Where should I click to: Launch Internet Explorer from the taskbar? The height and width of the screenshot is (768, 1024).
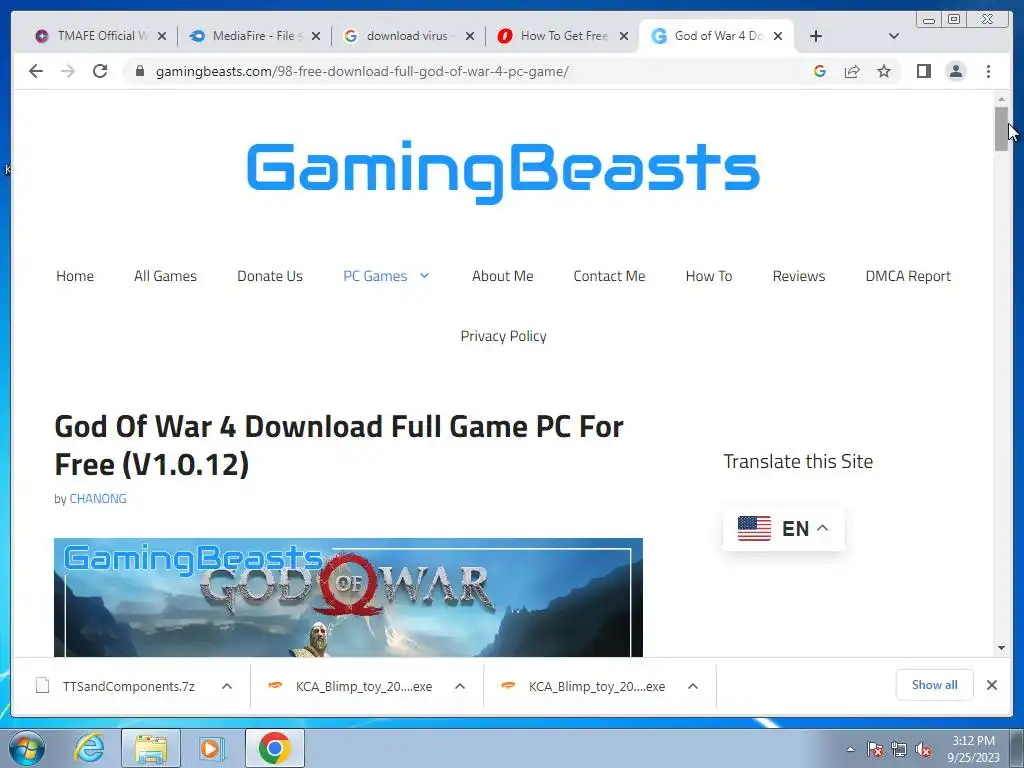coord(88,748)
